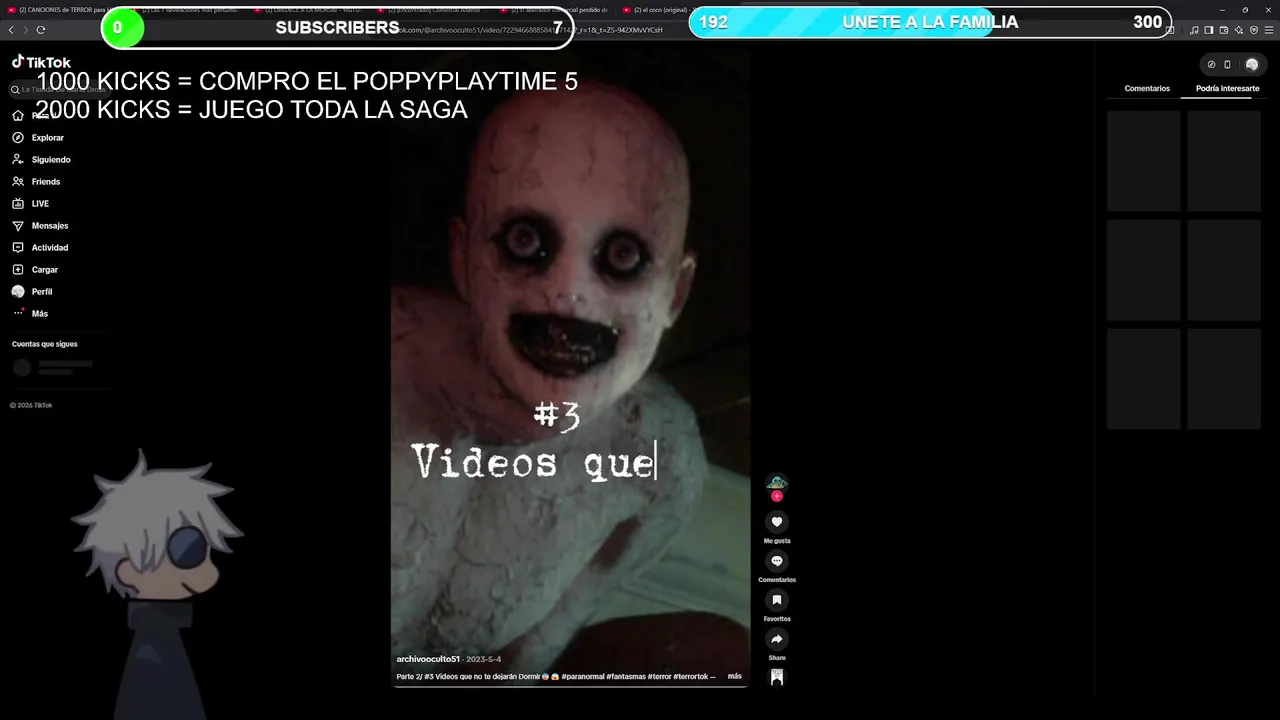Image resolution: width=1280 pixels, height=720 pixels.
Task: Switch to CANCIONES de TERROR browser tab
Action: [62, 10]
